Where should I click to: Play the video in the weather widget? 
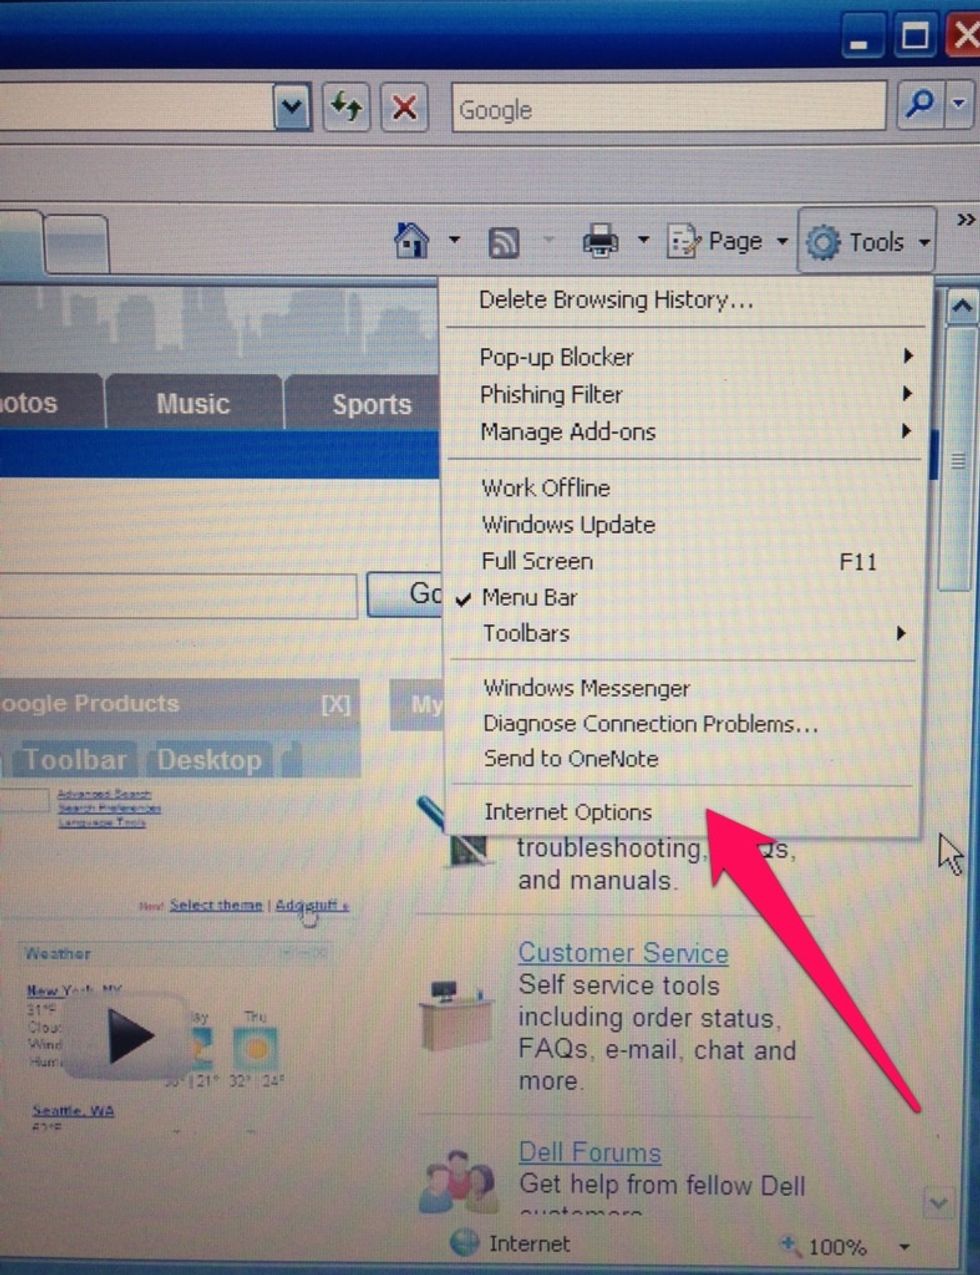point(128,1037)
